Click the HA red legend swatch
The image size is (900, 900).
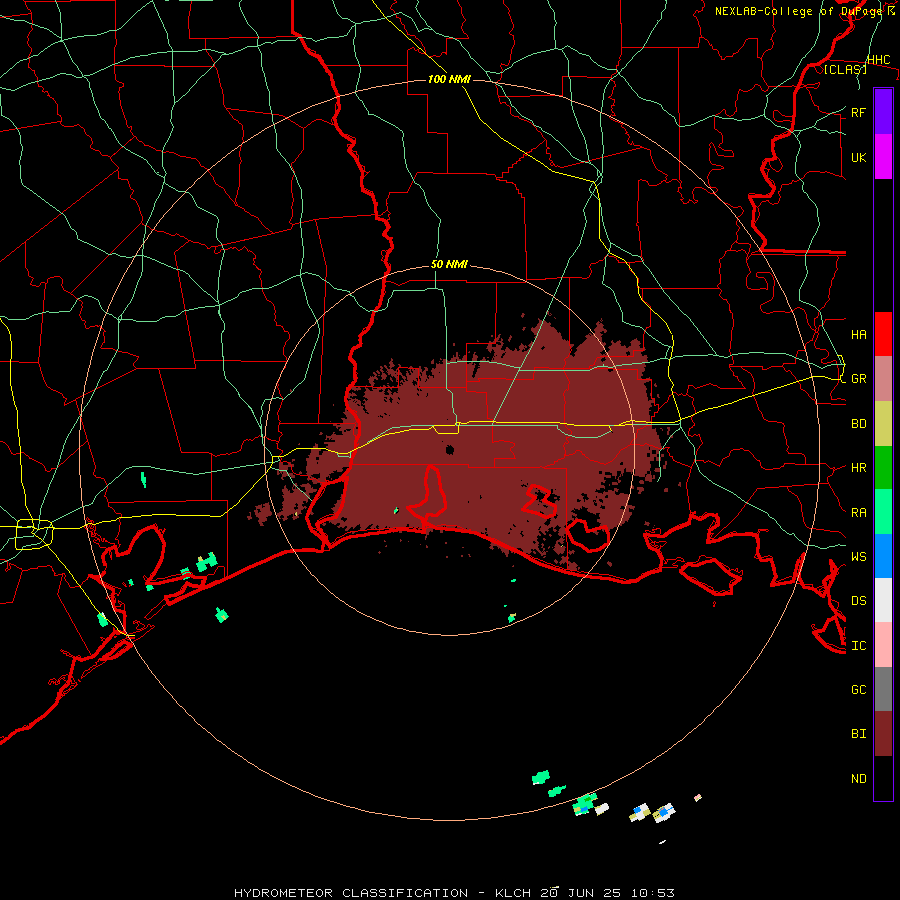[883, 334]
